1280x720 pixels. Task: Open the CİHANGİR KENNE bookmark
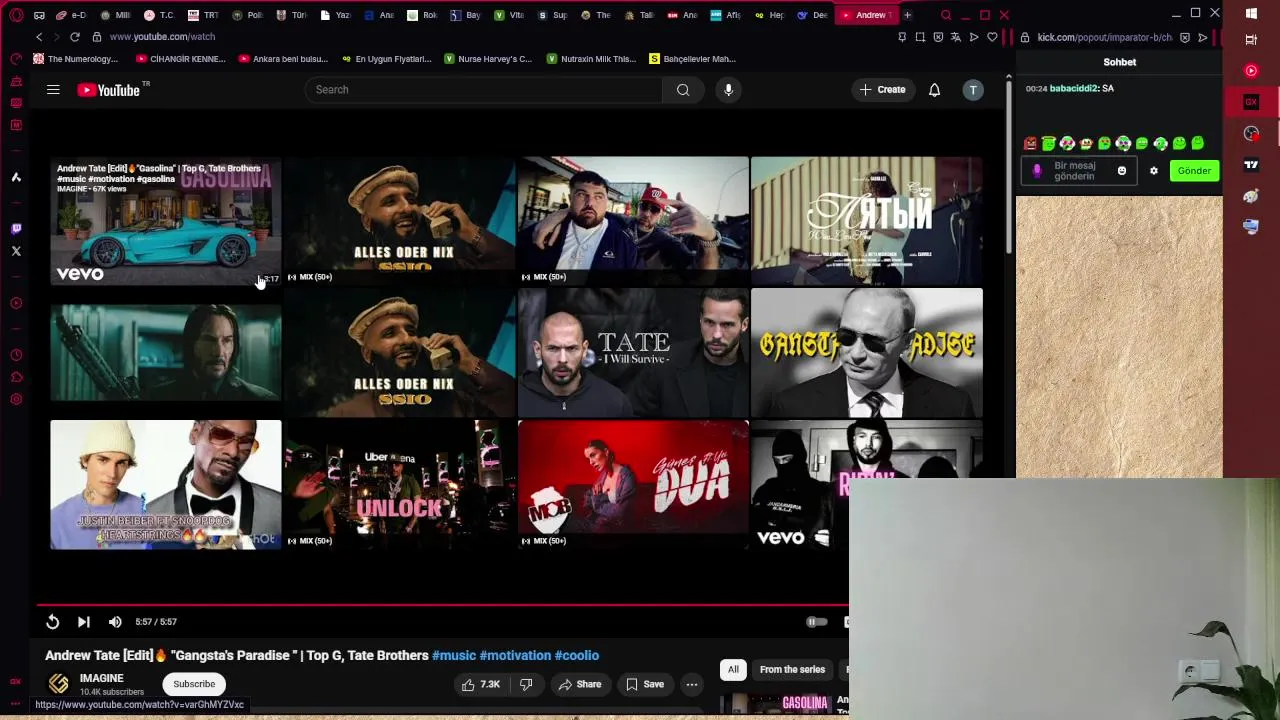(x=181, y=59)
